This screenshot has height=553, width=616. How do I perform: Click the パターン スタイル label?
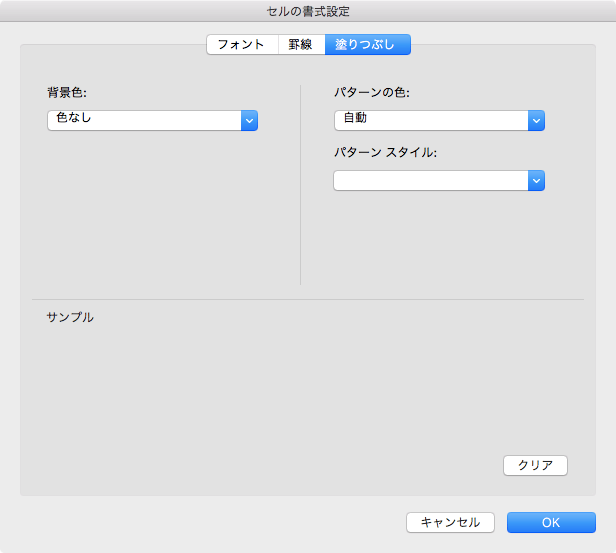[x=386, y=153]
